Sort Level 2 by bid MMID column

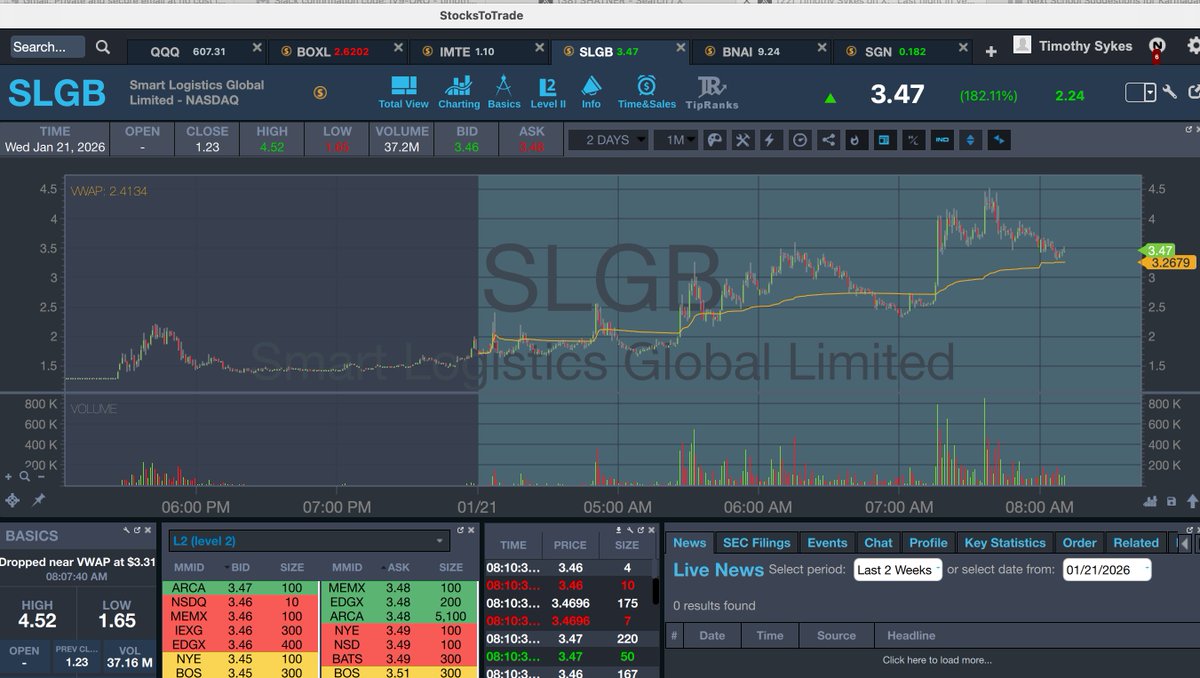coord(189,566)
